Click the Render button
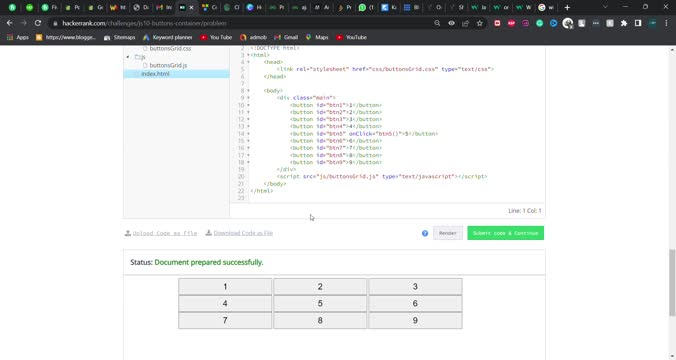The image size is (676, 360). click(448, 233)
